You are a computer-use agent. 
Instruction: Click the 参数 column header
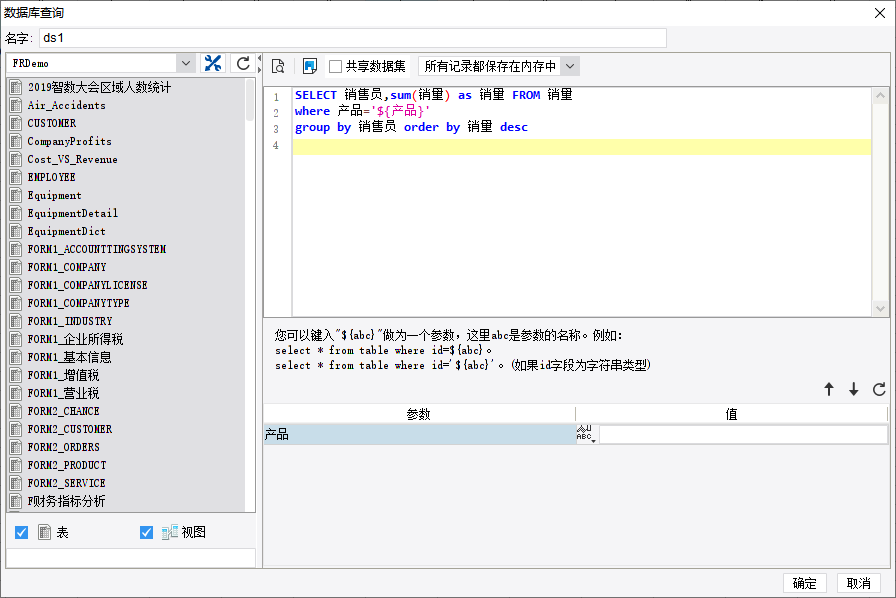coord(419,414)
